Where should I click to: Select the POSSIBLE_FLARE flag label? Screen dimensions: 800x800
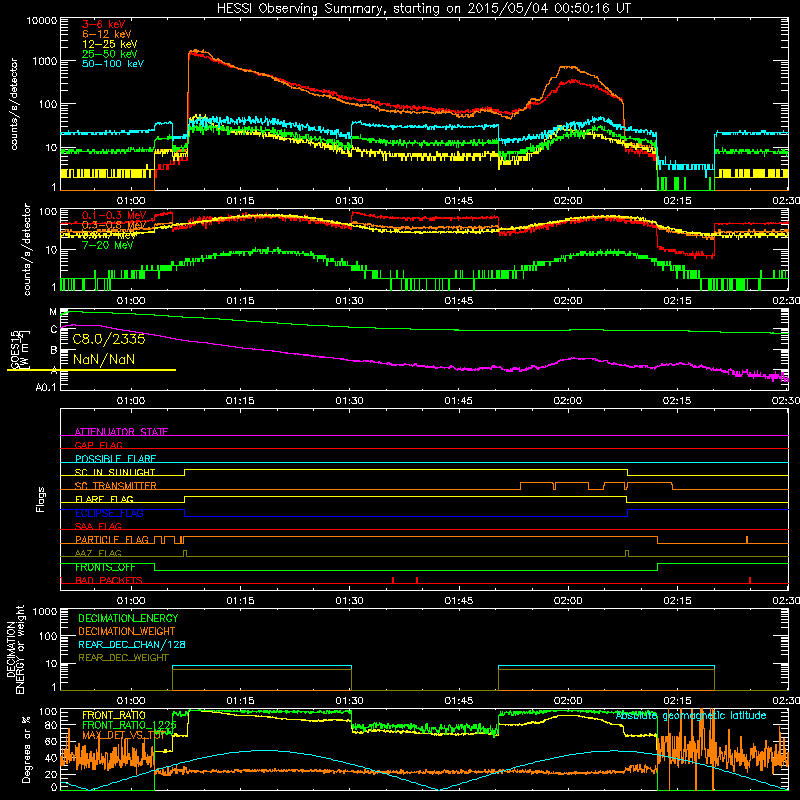[x=115, y=459]
